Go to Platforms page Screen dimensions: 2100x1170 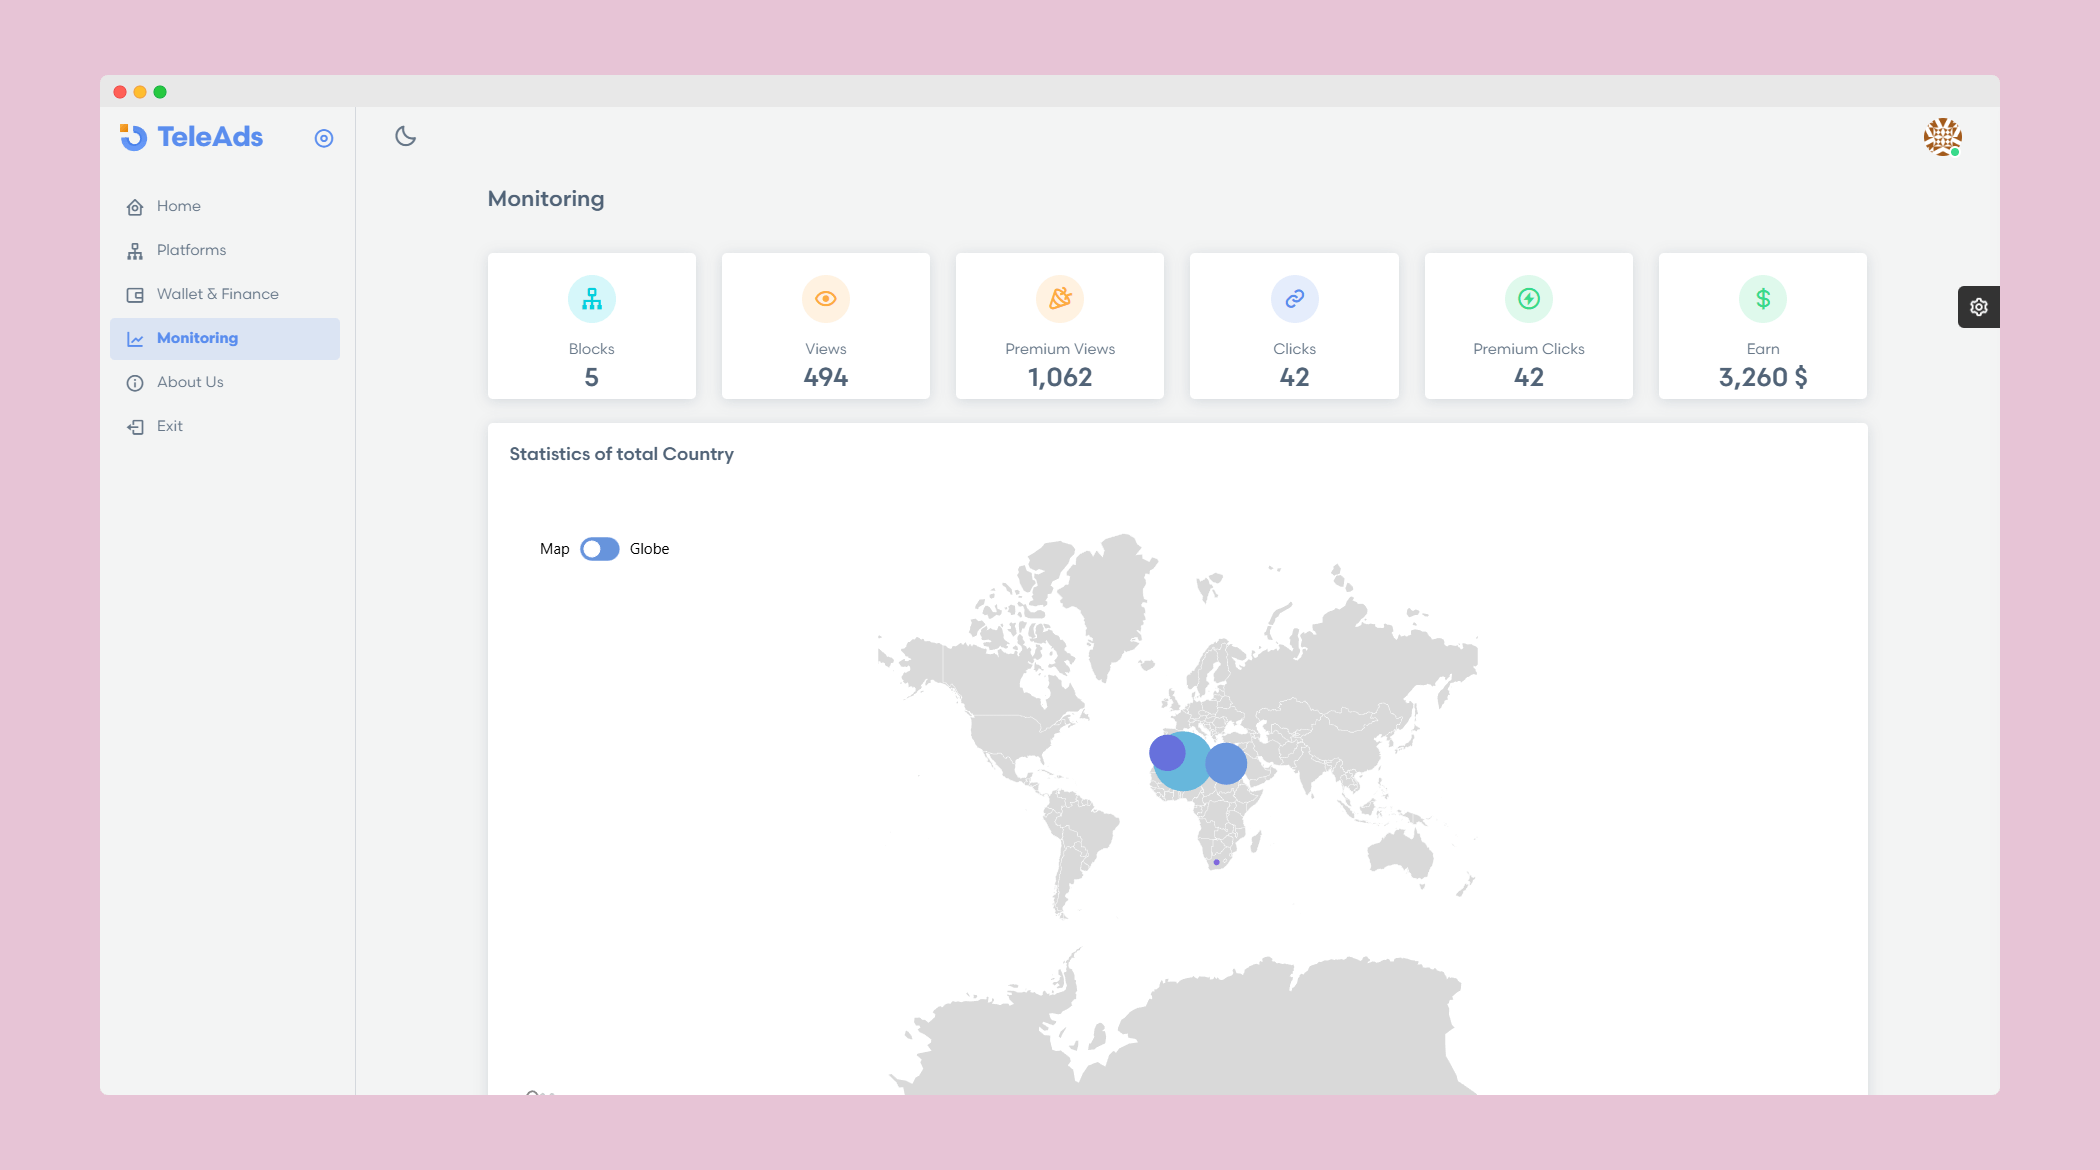pyautogui.click(x=191, y=250)
